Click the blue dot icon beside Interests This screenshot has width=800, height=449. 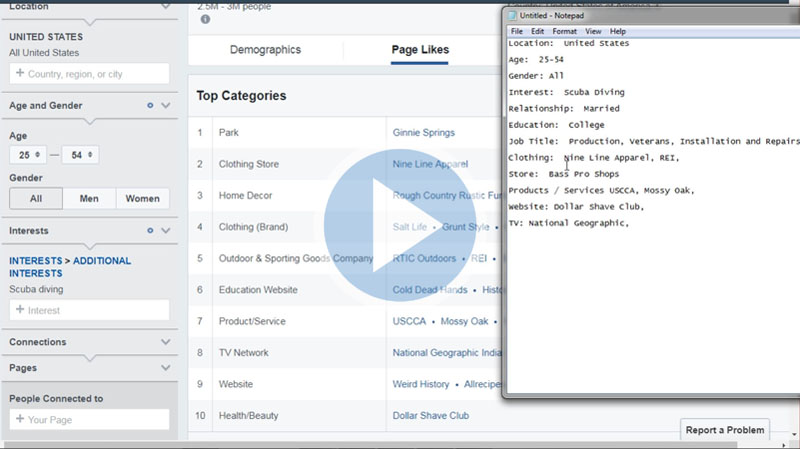pyautogui.click(x=150, y=230)
